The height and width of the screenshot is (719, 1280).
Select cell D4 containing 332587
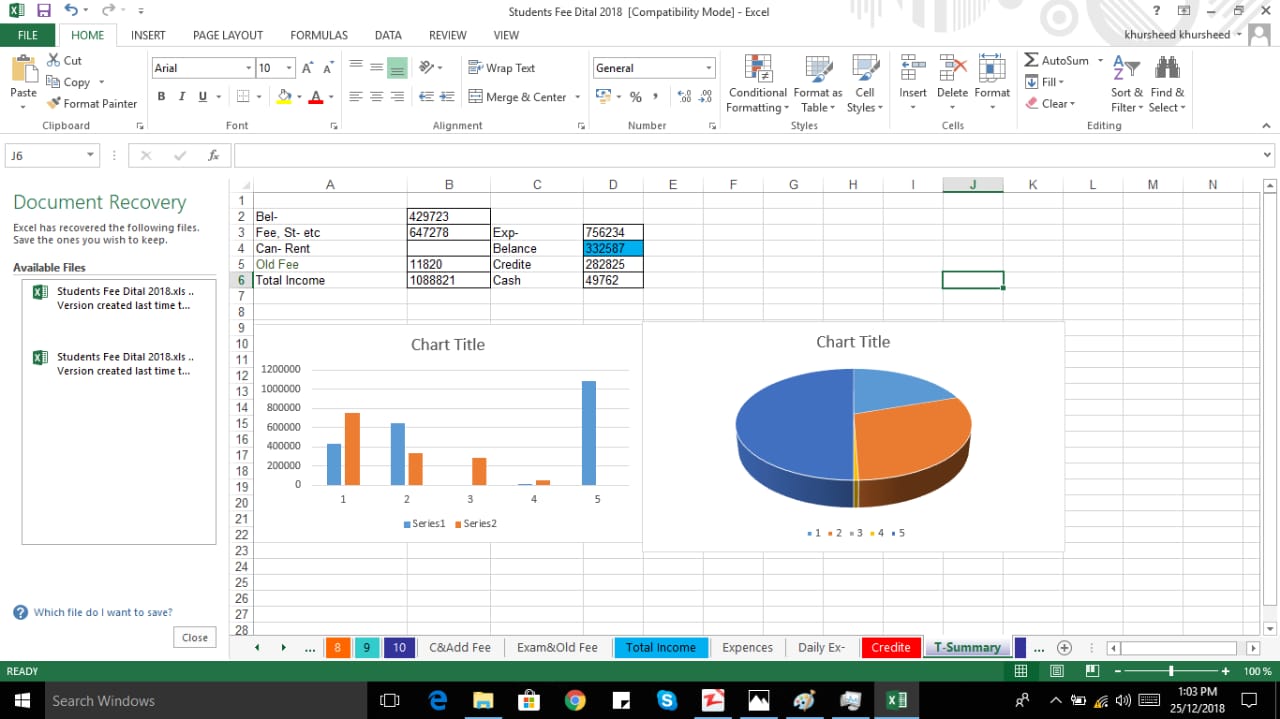[612, 248]
